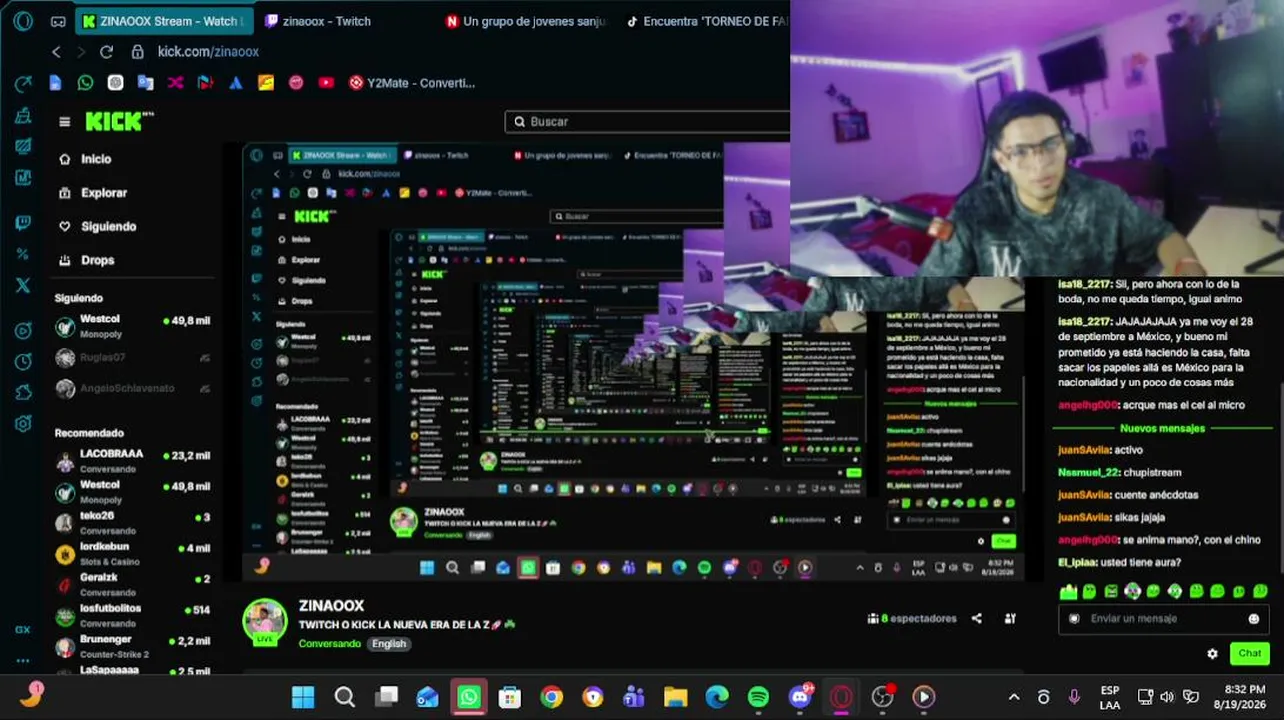Open LACOBRAAA recommended channel
The image size is (1284, 720).
[x=133, y=460]
